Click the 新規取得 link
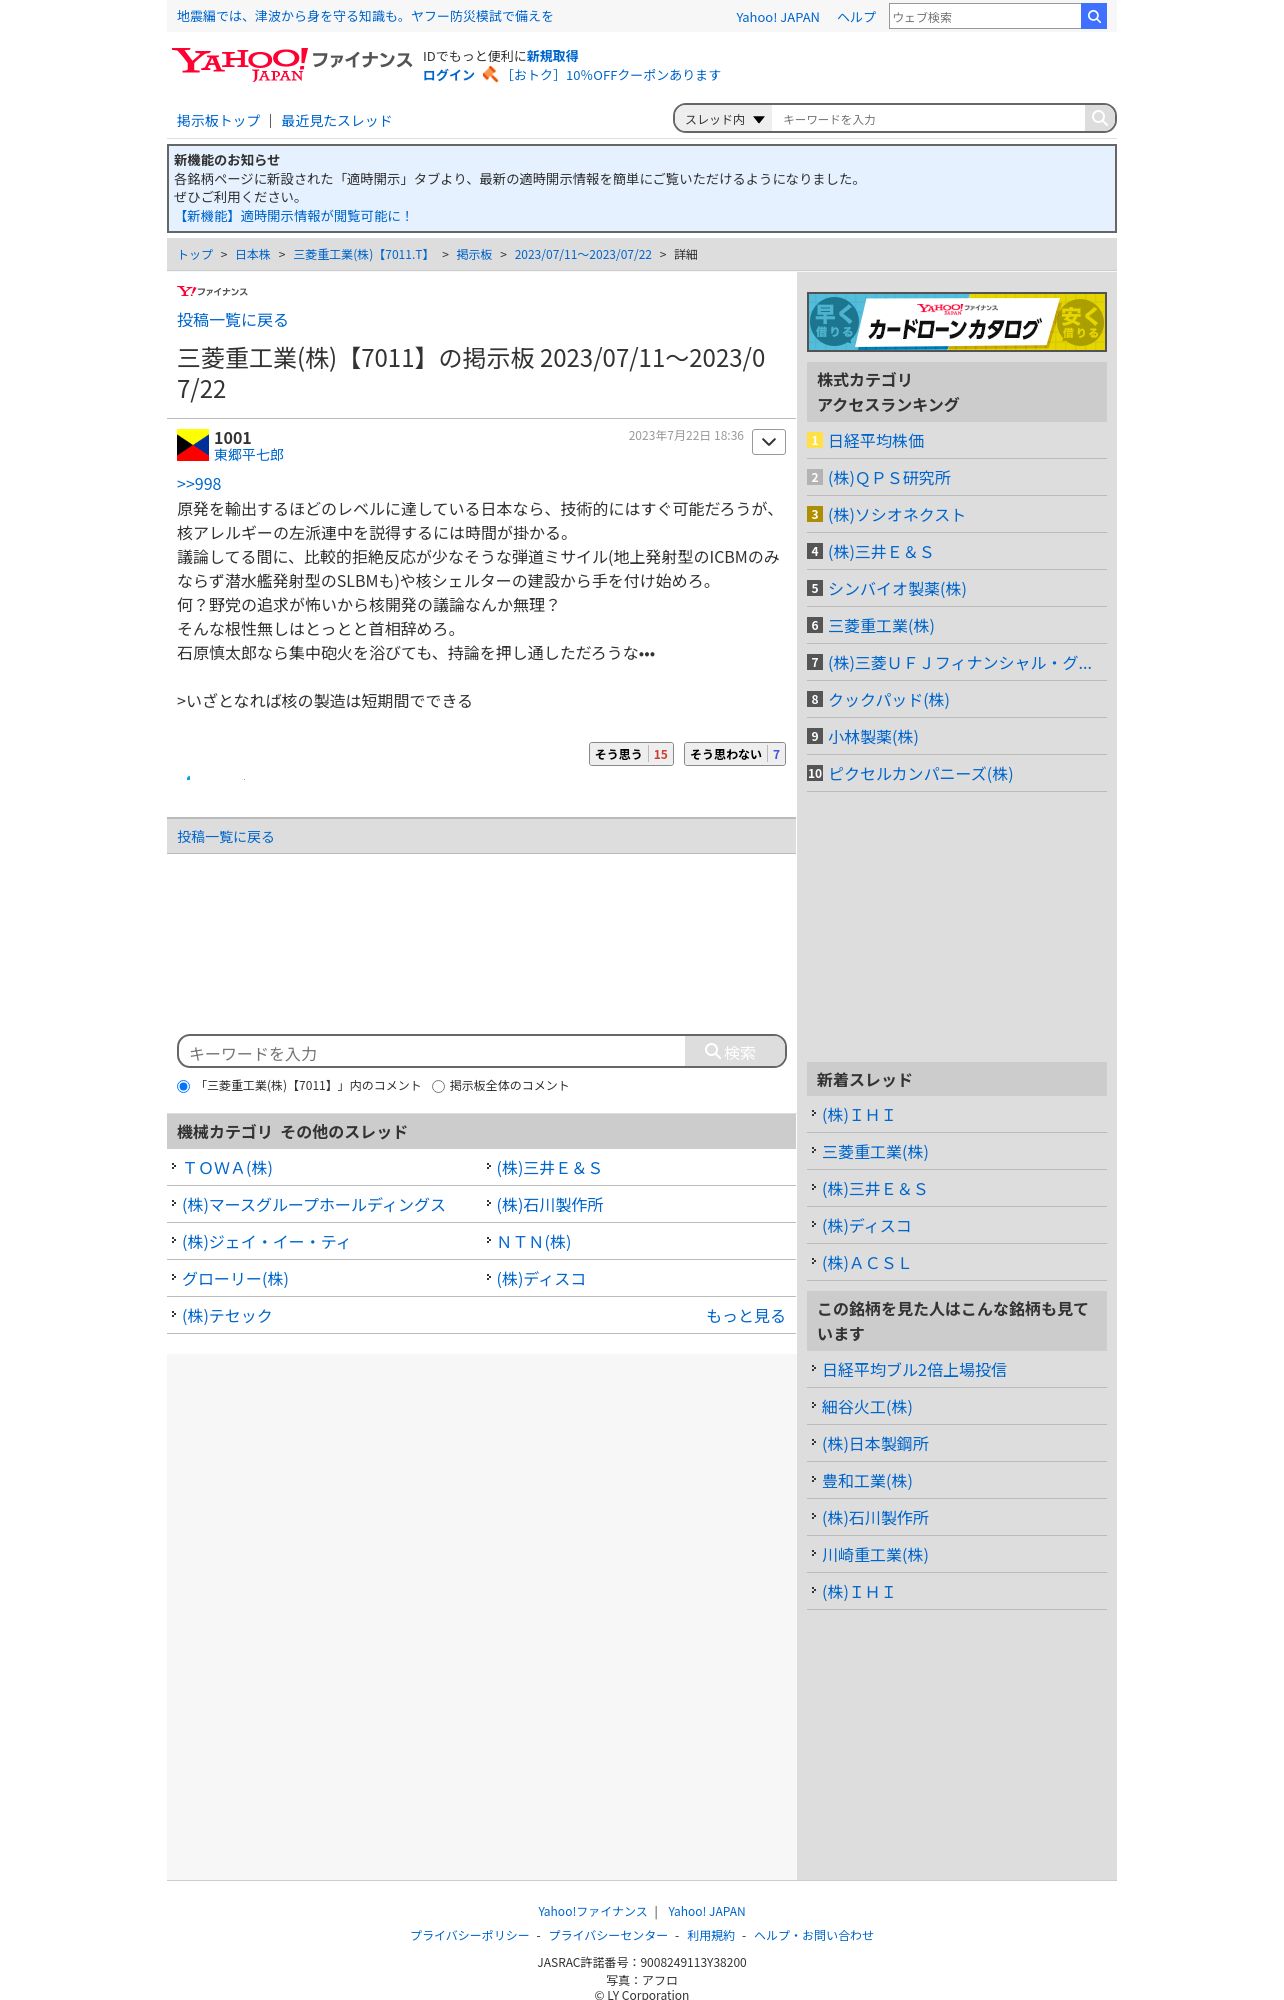The height and width of the screenshot is (2000, 1284). [x=552, y=56]
